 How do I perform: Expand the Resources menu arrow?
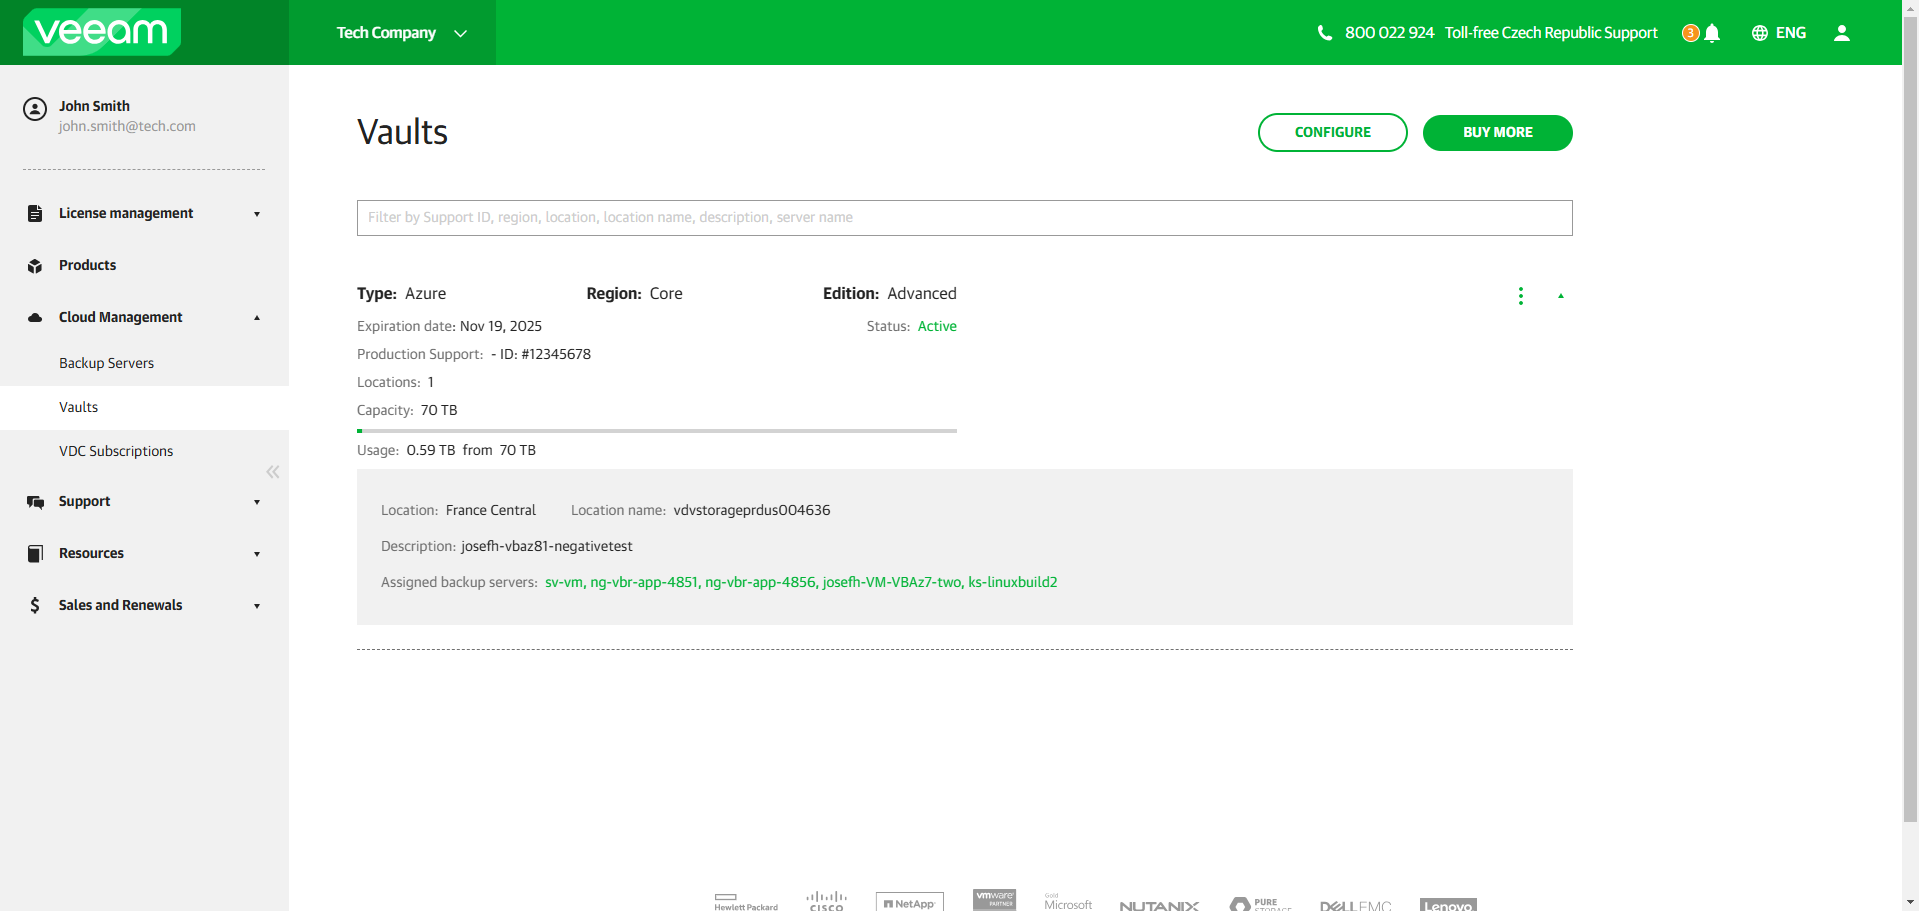[x=257, y=554]
